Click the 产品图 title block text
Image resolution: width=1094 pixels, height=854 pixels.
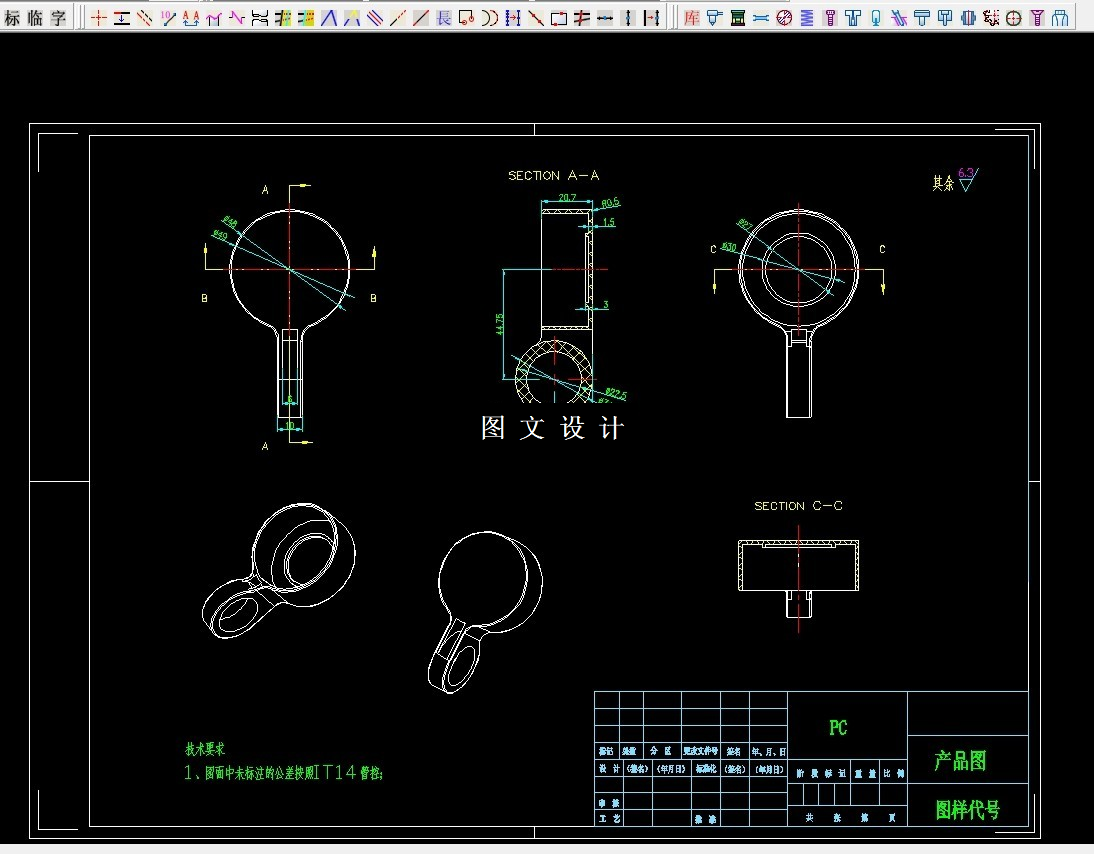coord(961,761)
